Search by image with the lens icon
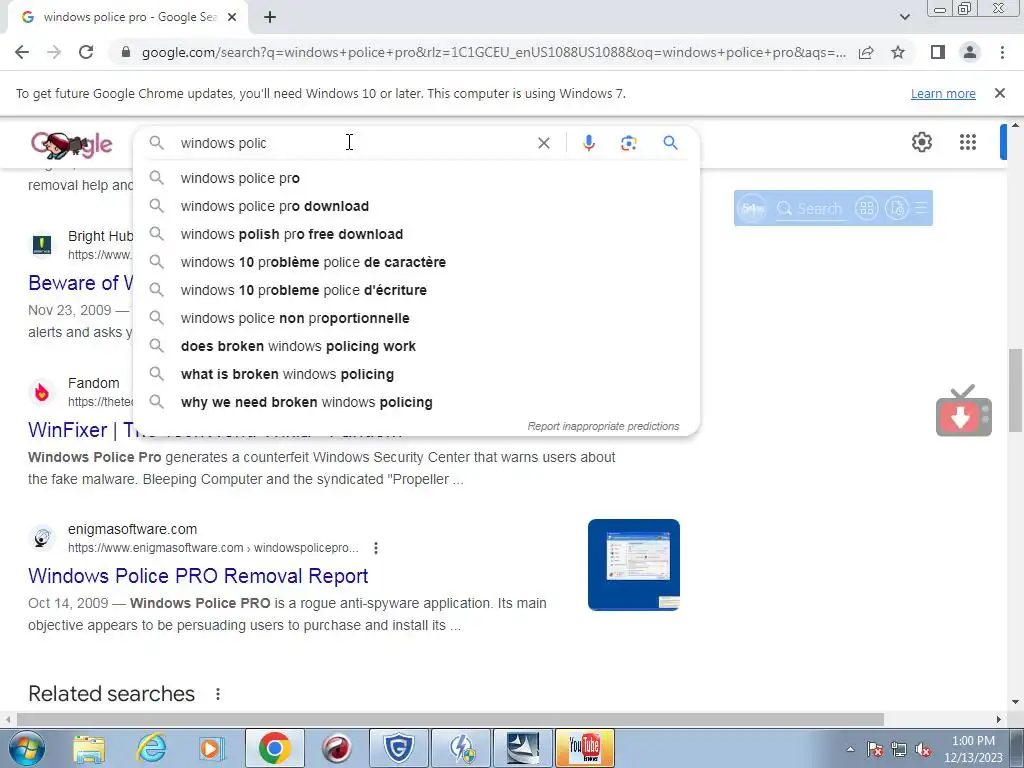This screenshot has width=1024, height=768. click(x=628, y=143)
